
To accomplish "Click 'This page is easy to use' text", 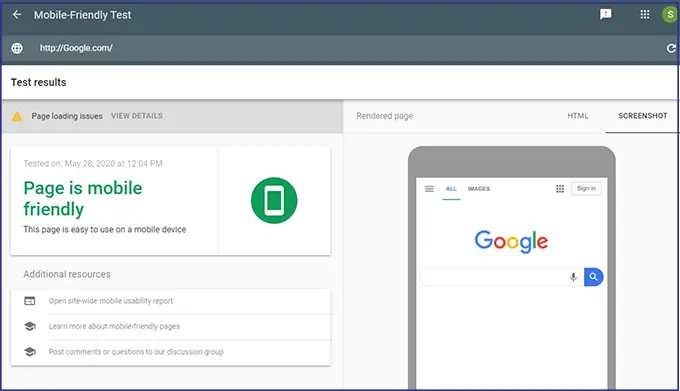I will pyautogui.click(x=105, y=229).
